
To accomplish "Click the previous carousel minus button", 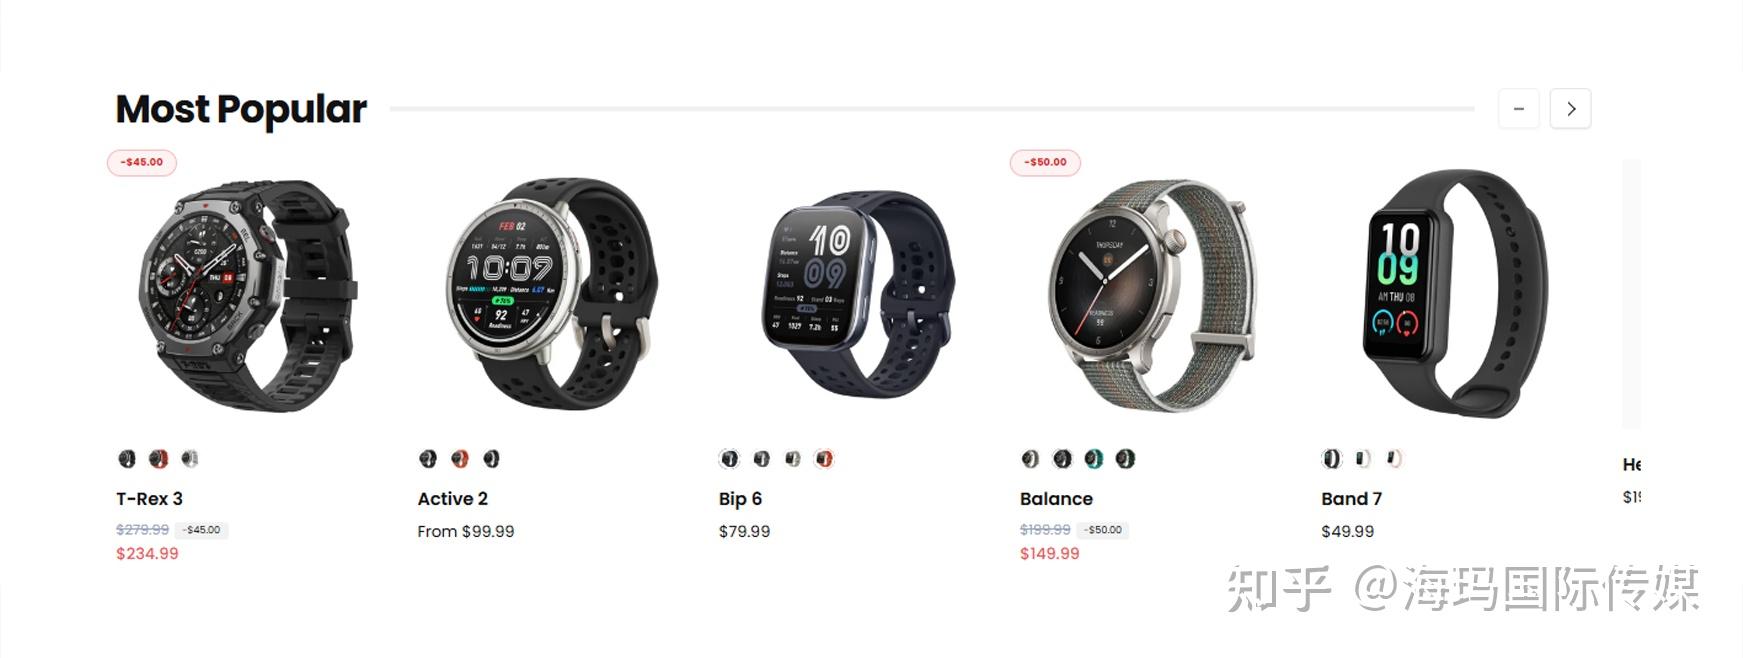I will coord(1518,108).
